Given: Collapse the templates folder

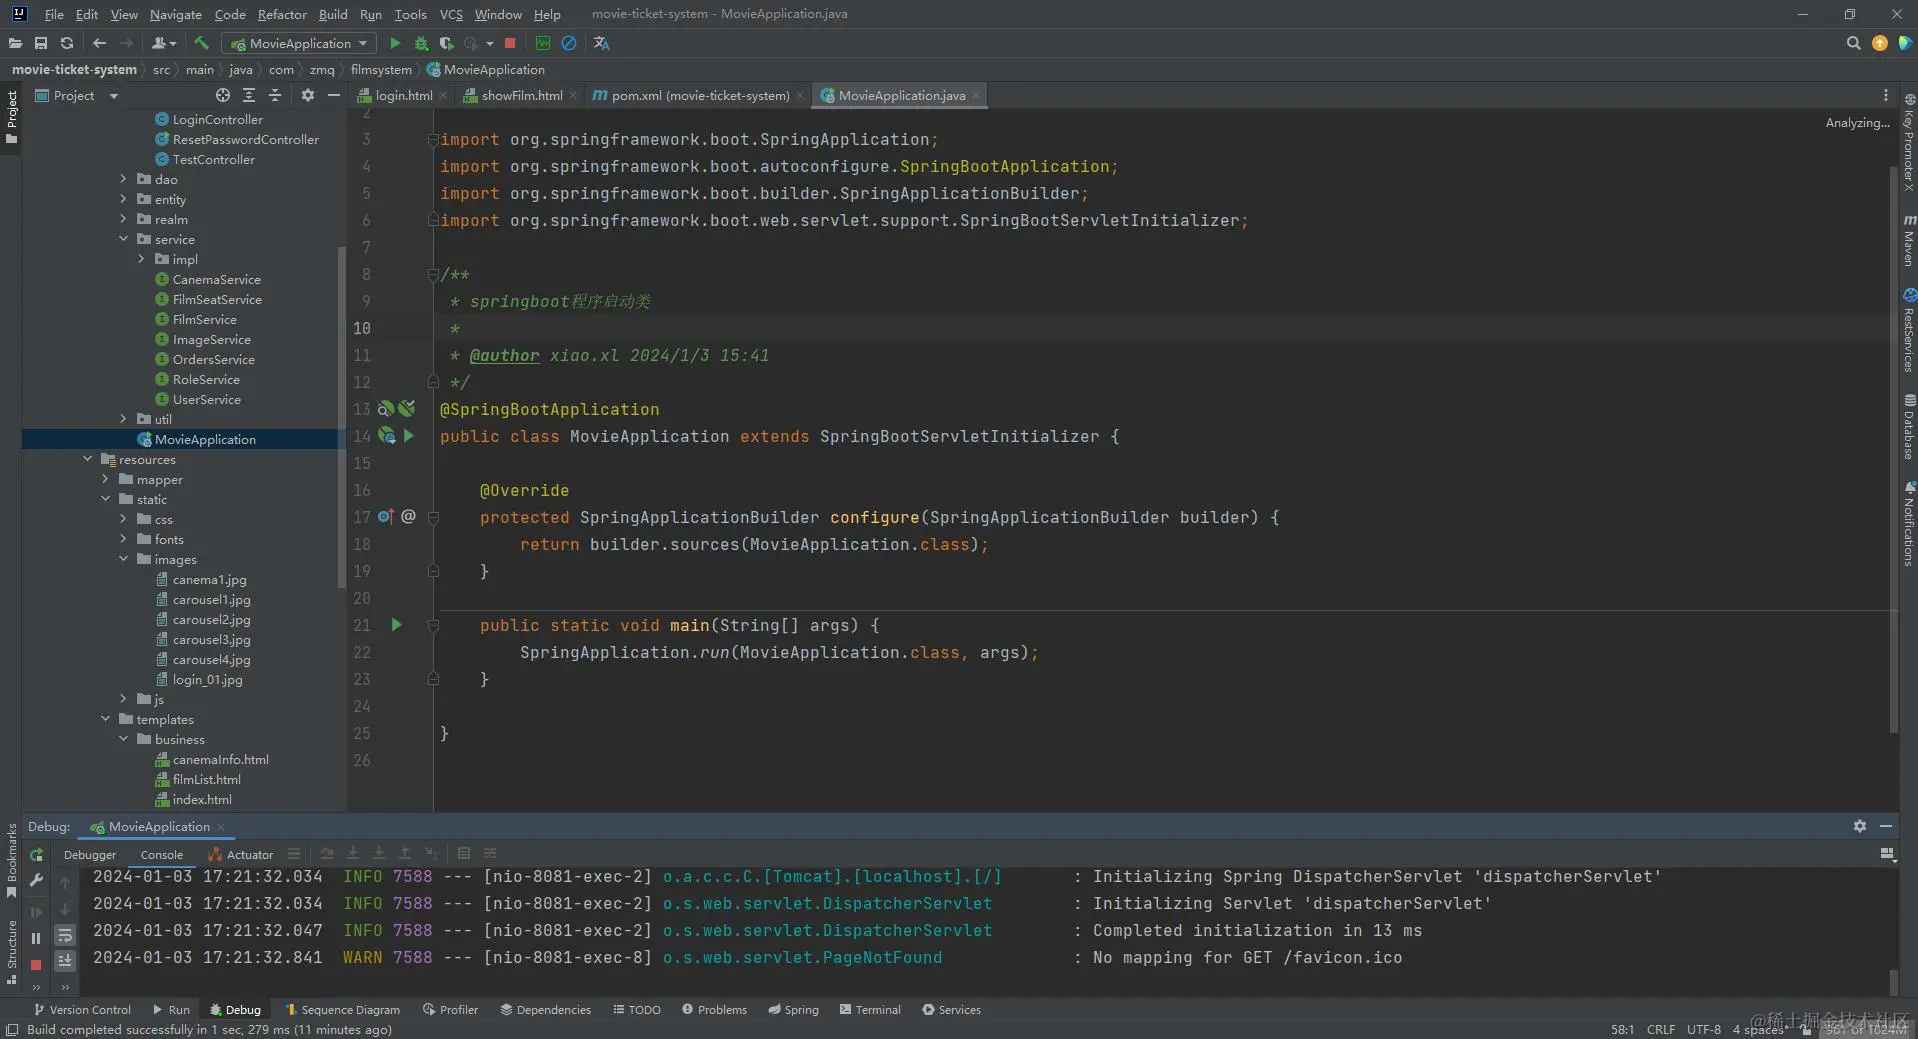Looking at the screenshot, I should pyautogui.click(x=105, y=719).
